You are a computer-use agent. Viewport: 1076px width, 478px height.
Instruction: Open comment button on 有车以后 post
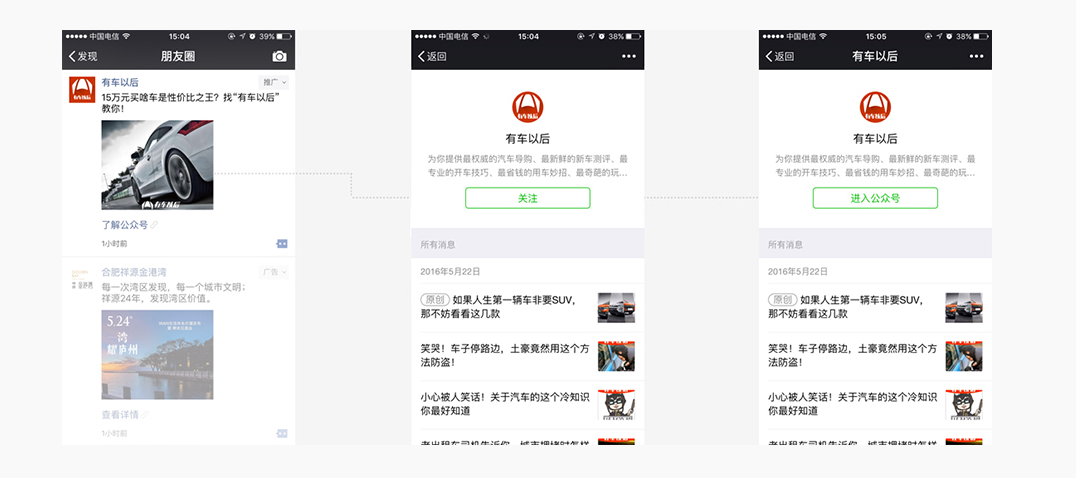click(281, 243)
